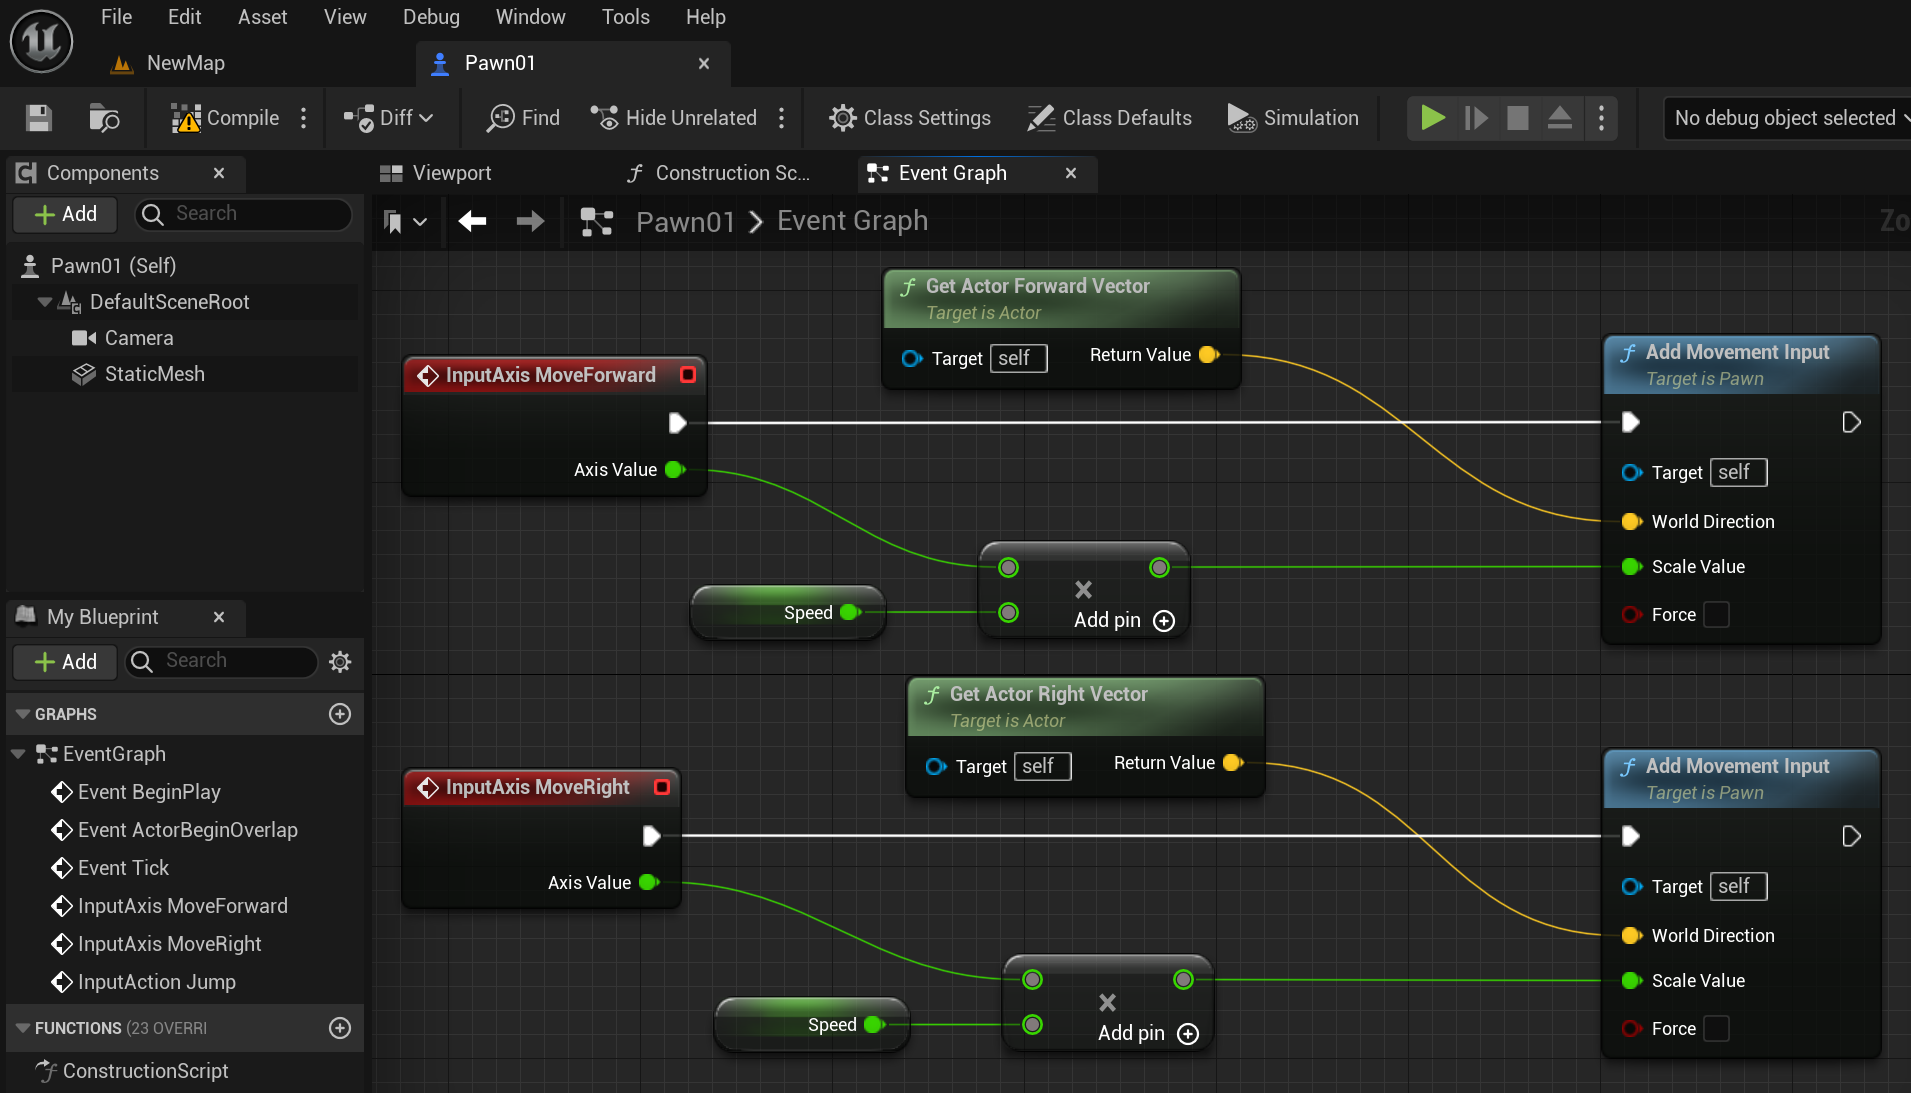Close the Event Graph tab
1911x1093 pixels.
tap(1071, 173)
